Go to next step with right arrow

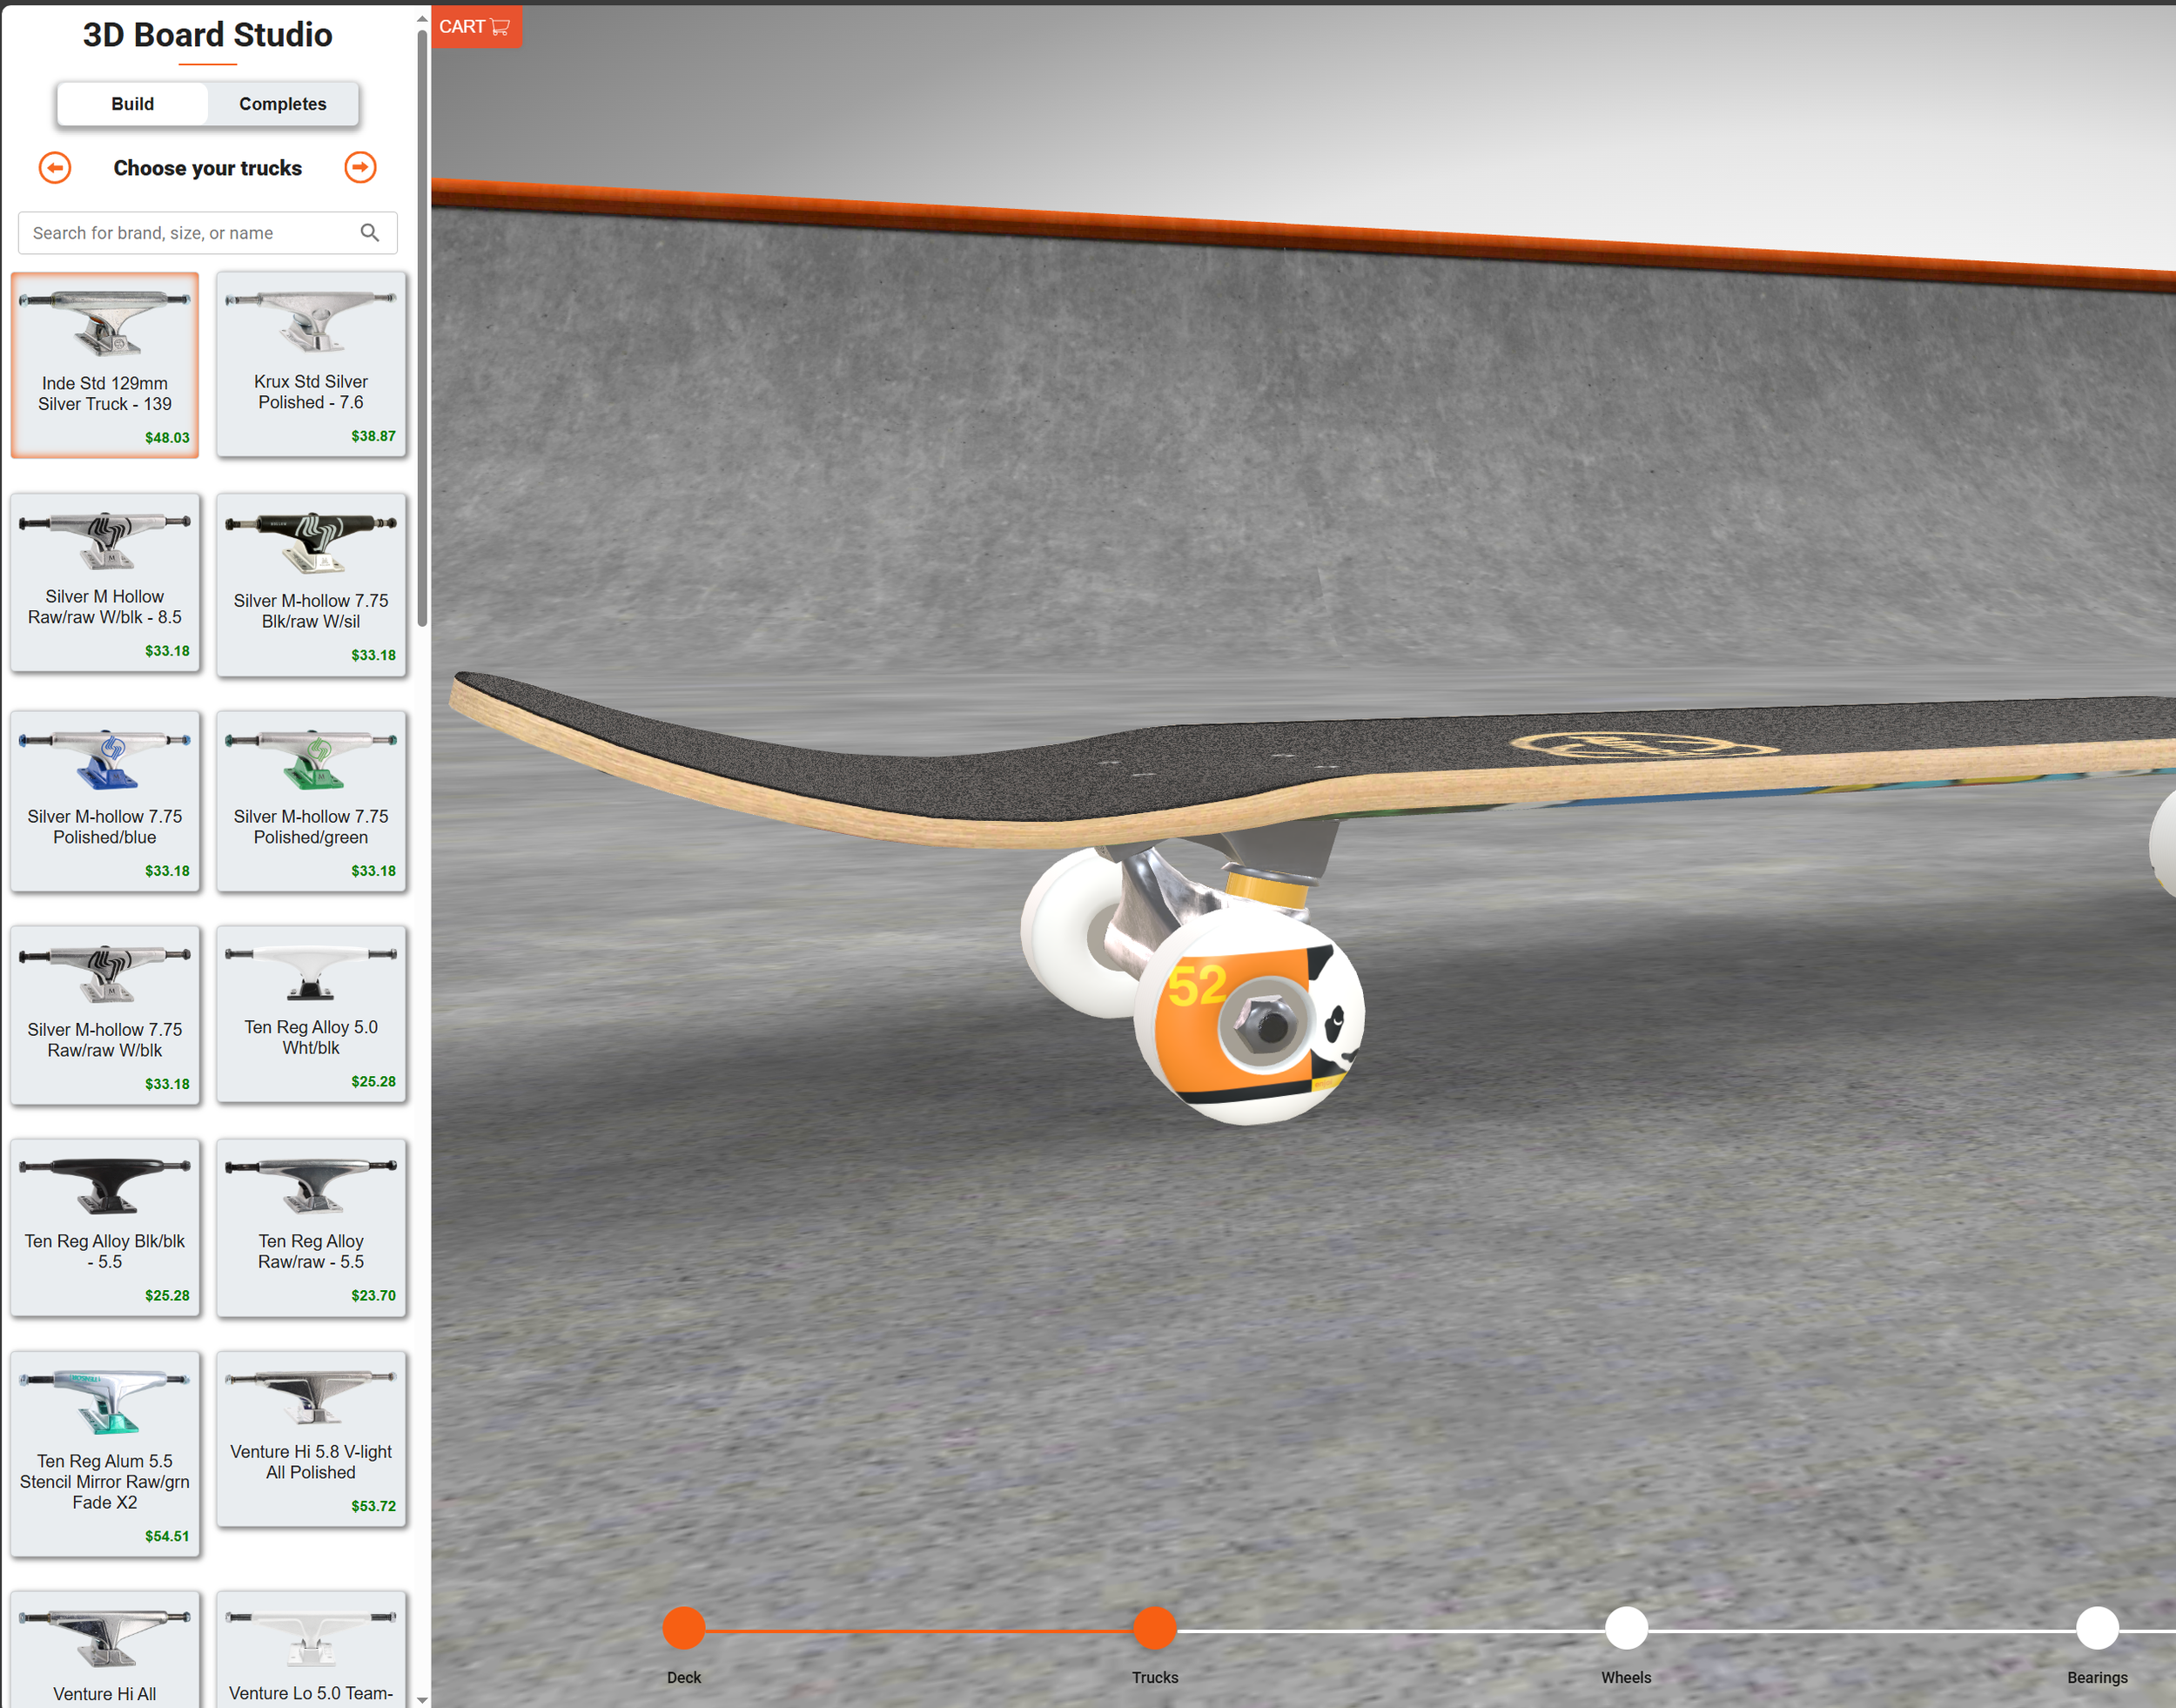tap(361, 167)
